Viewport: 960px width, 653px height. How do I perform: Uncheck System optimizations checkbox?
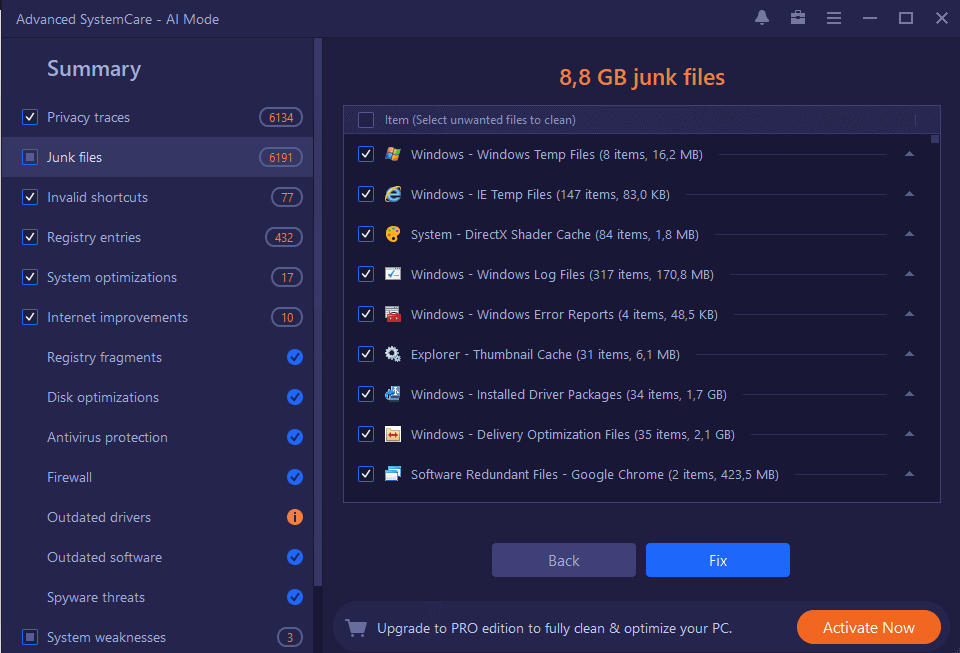pos(30,277)
